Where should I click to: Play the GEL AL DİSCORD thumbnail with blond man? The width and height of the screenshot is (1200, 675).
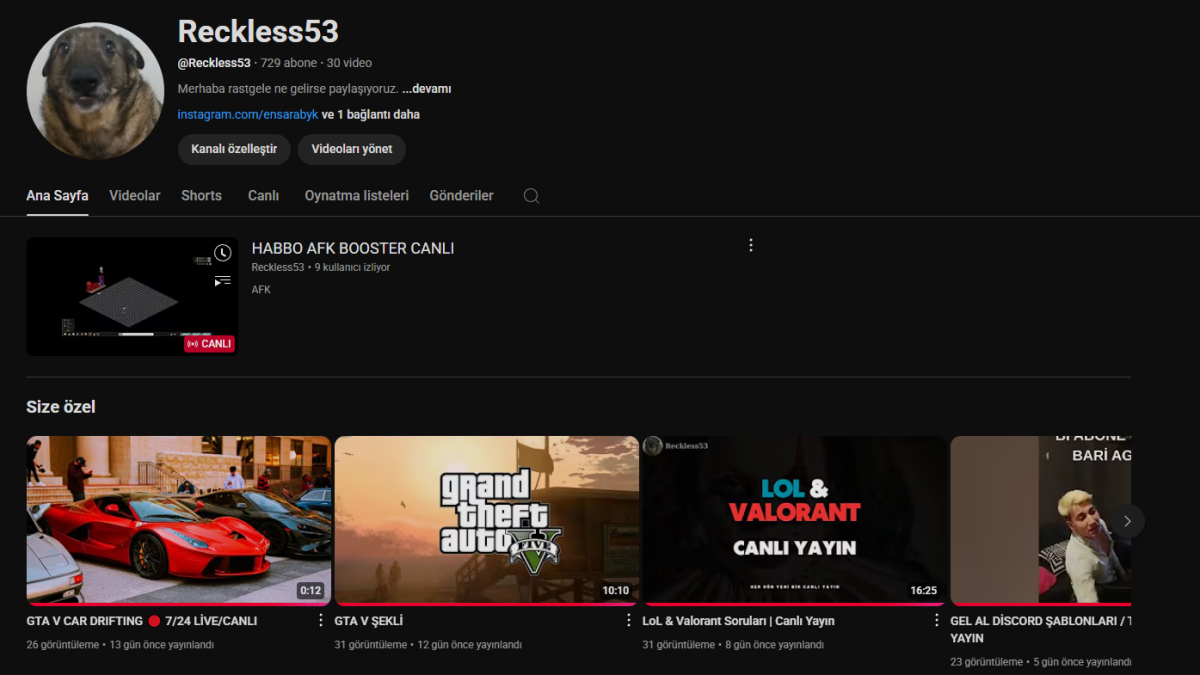pyautogui.click(x=1040, y=521)
